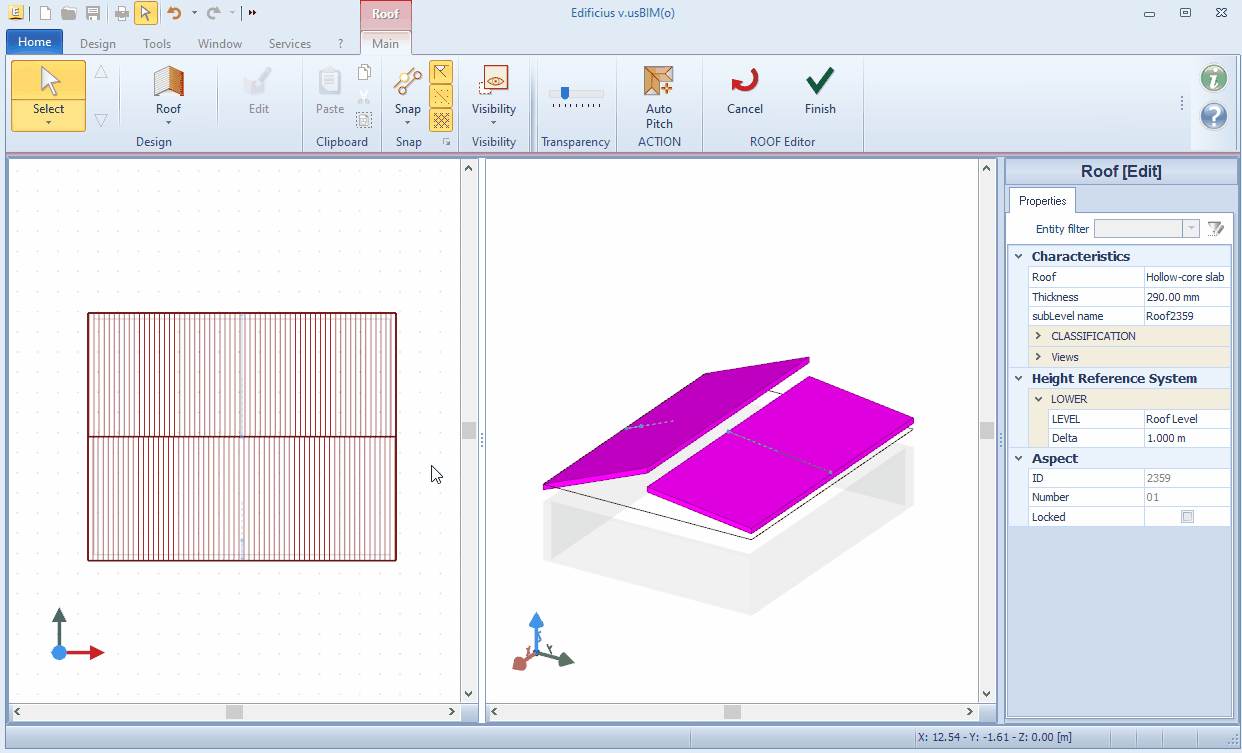1242x753 pixels.
Task: Click the Thickness value field
Action: point(1186,297)
